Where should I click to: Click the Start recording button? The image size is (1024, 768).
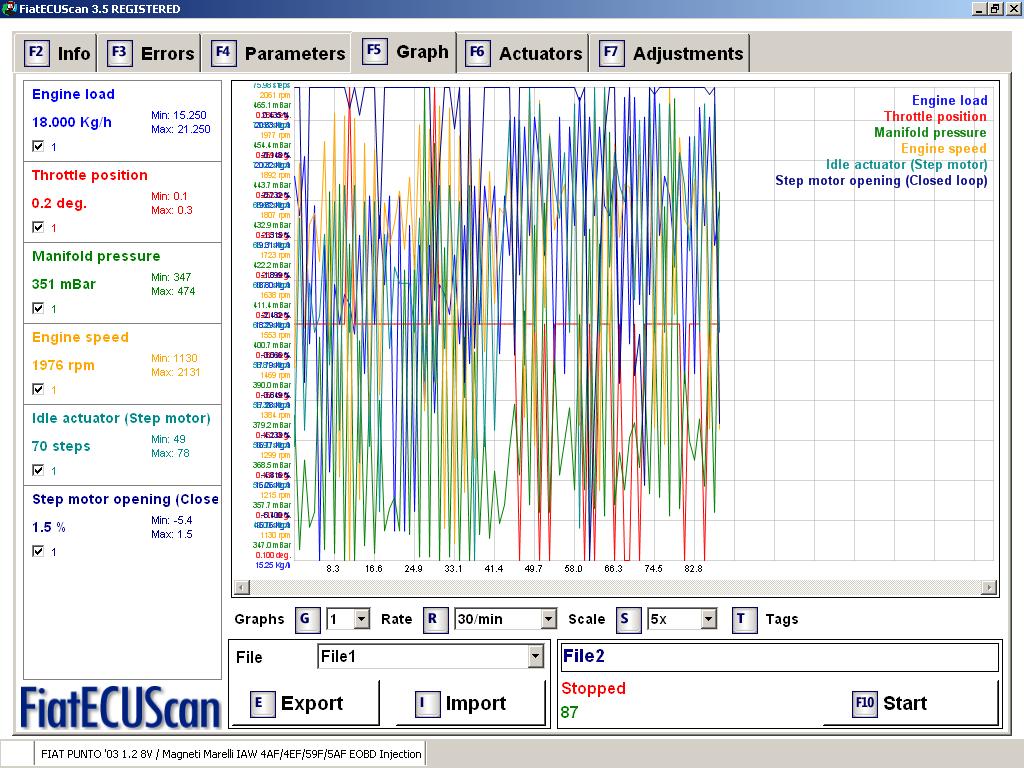(x=911, y=703)
